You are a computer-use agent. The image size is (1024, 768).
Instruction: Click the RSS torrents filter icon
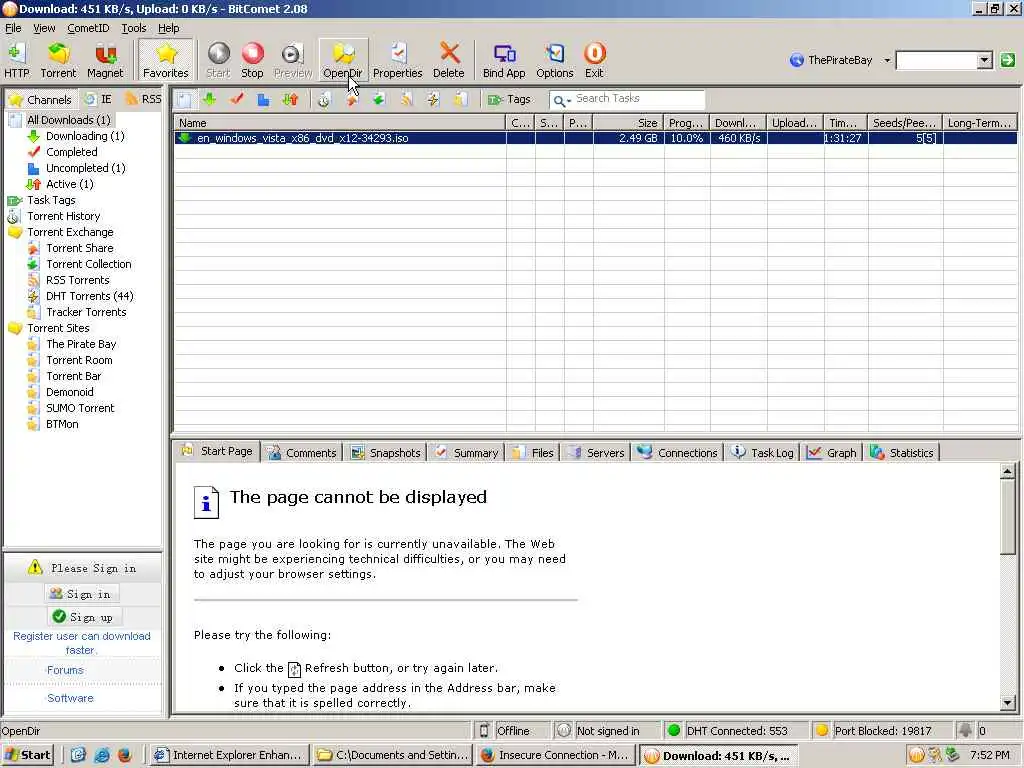[x=406, y=99]
